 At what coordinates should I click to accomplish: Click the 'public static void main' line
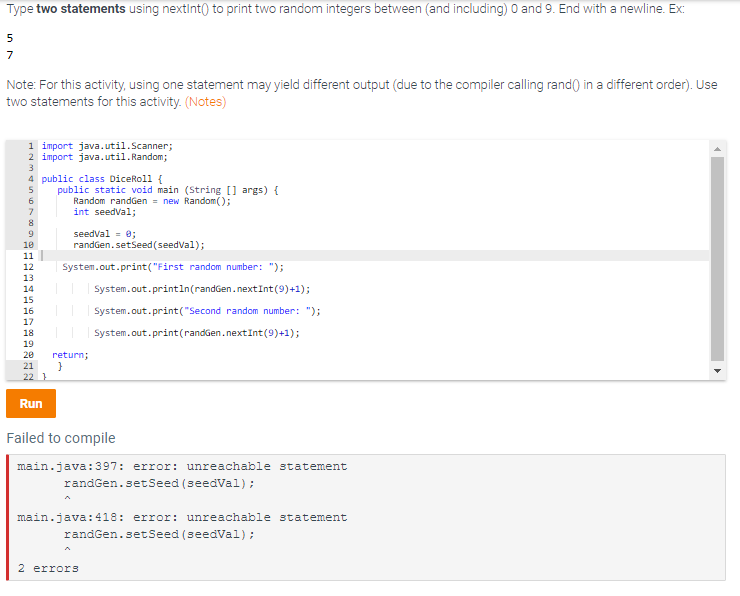click(x=168, y=190)
